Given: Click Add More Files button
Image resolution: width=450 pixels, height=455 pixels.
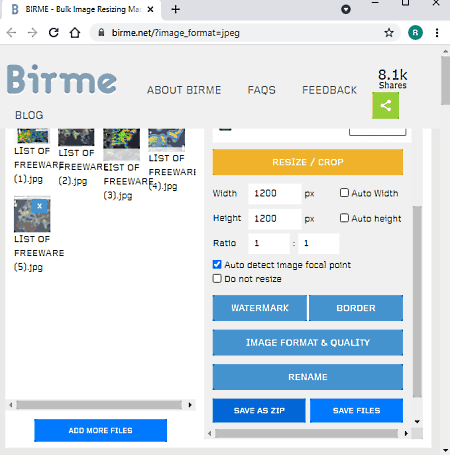Looking at the screenshot, I should pos(100,430).
